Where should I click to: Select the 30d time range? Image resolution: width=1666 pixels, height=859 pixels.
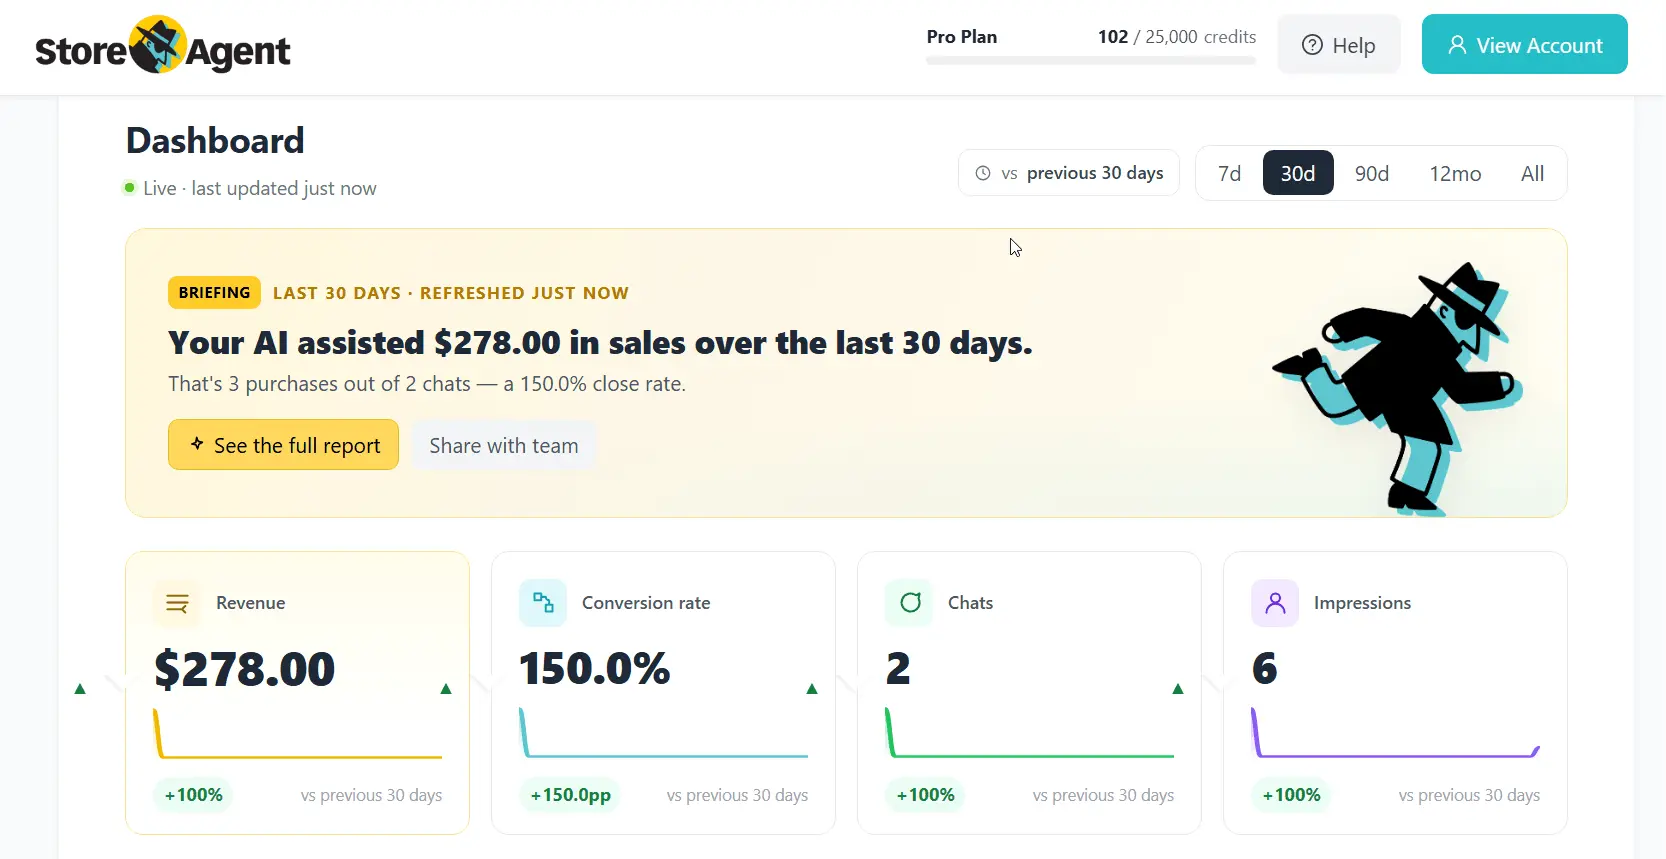(1298, 173)
